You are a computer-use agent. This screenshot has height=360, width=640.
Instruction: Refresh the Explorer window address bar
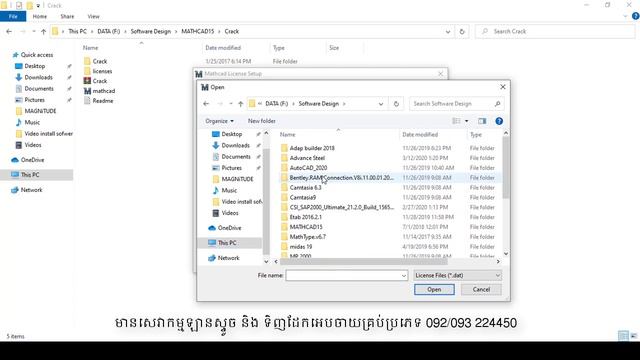[x=462, y=31]
